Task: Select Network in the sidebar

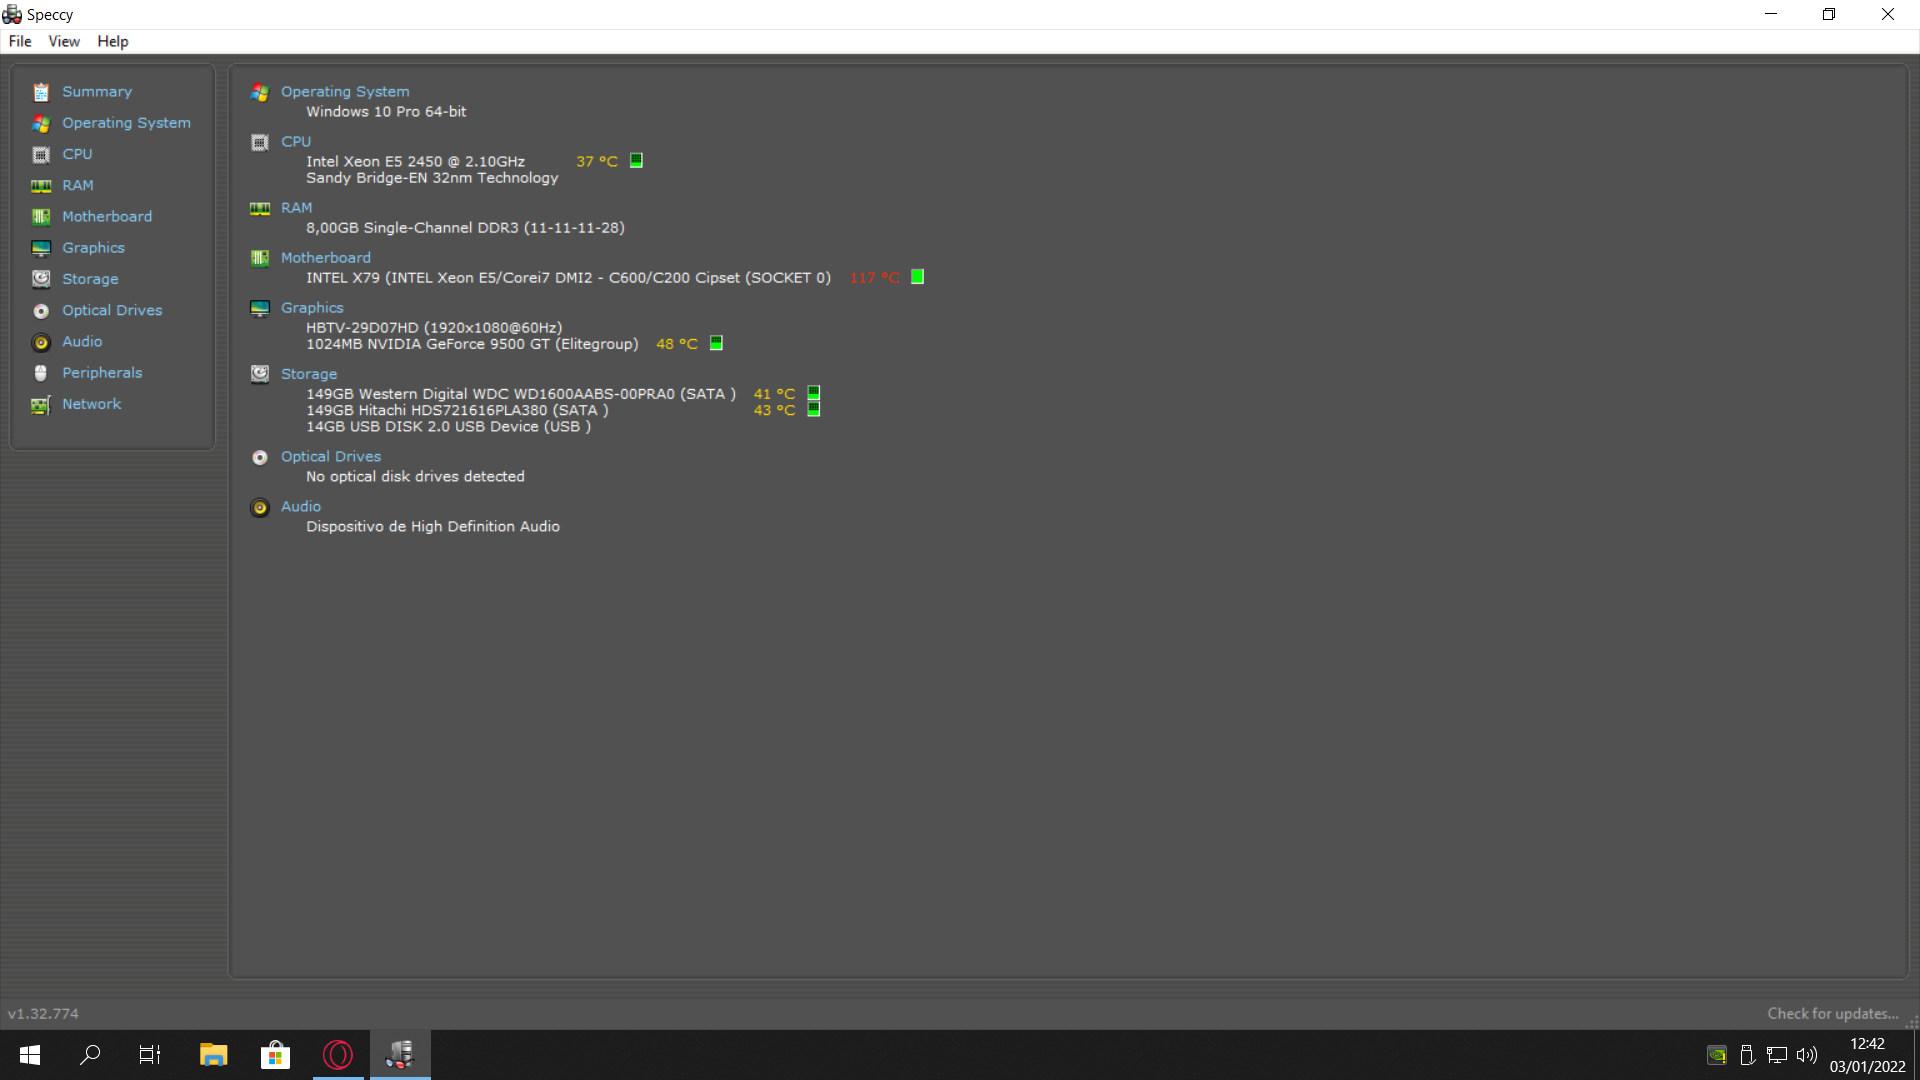Action: pos(91,404)
